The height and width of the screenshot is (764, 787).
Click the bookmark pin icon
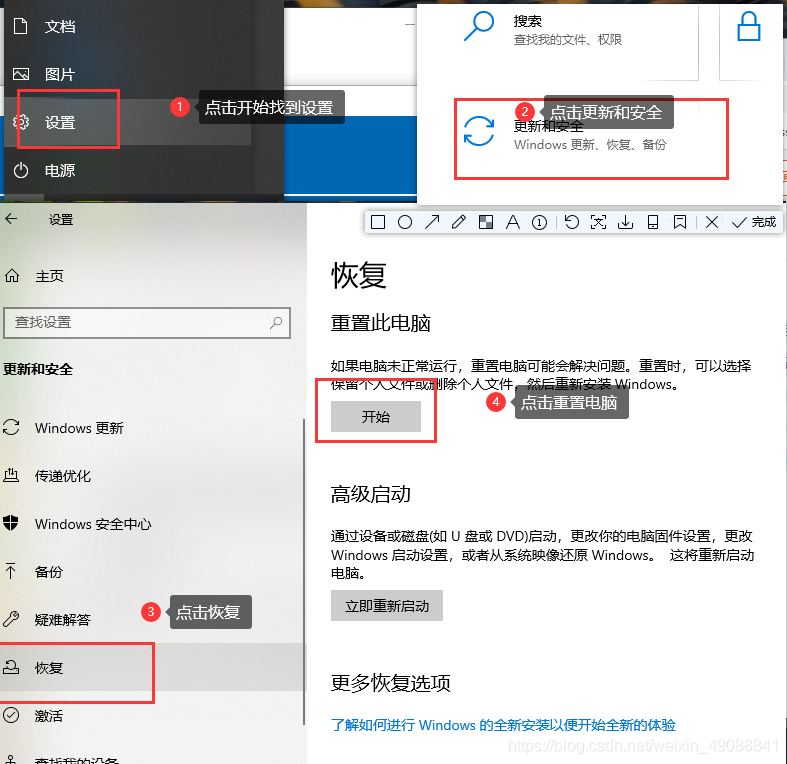tap(680, 222)
